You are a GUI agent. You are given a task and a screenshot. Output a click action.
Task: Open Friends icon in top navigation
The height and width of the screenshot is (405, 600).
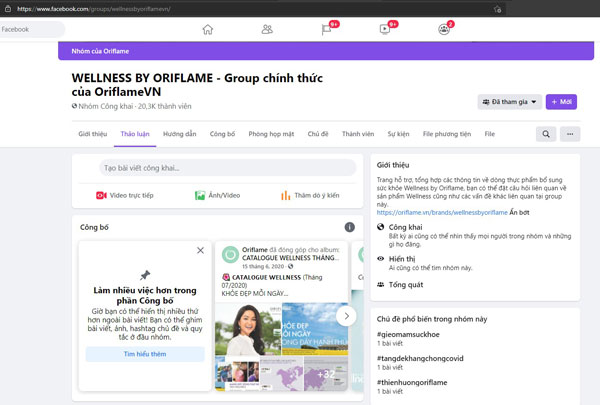click(x=267, y=29)
